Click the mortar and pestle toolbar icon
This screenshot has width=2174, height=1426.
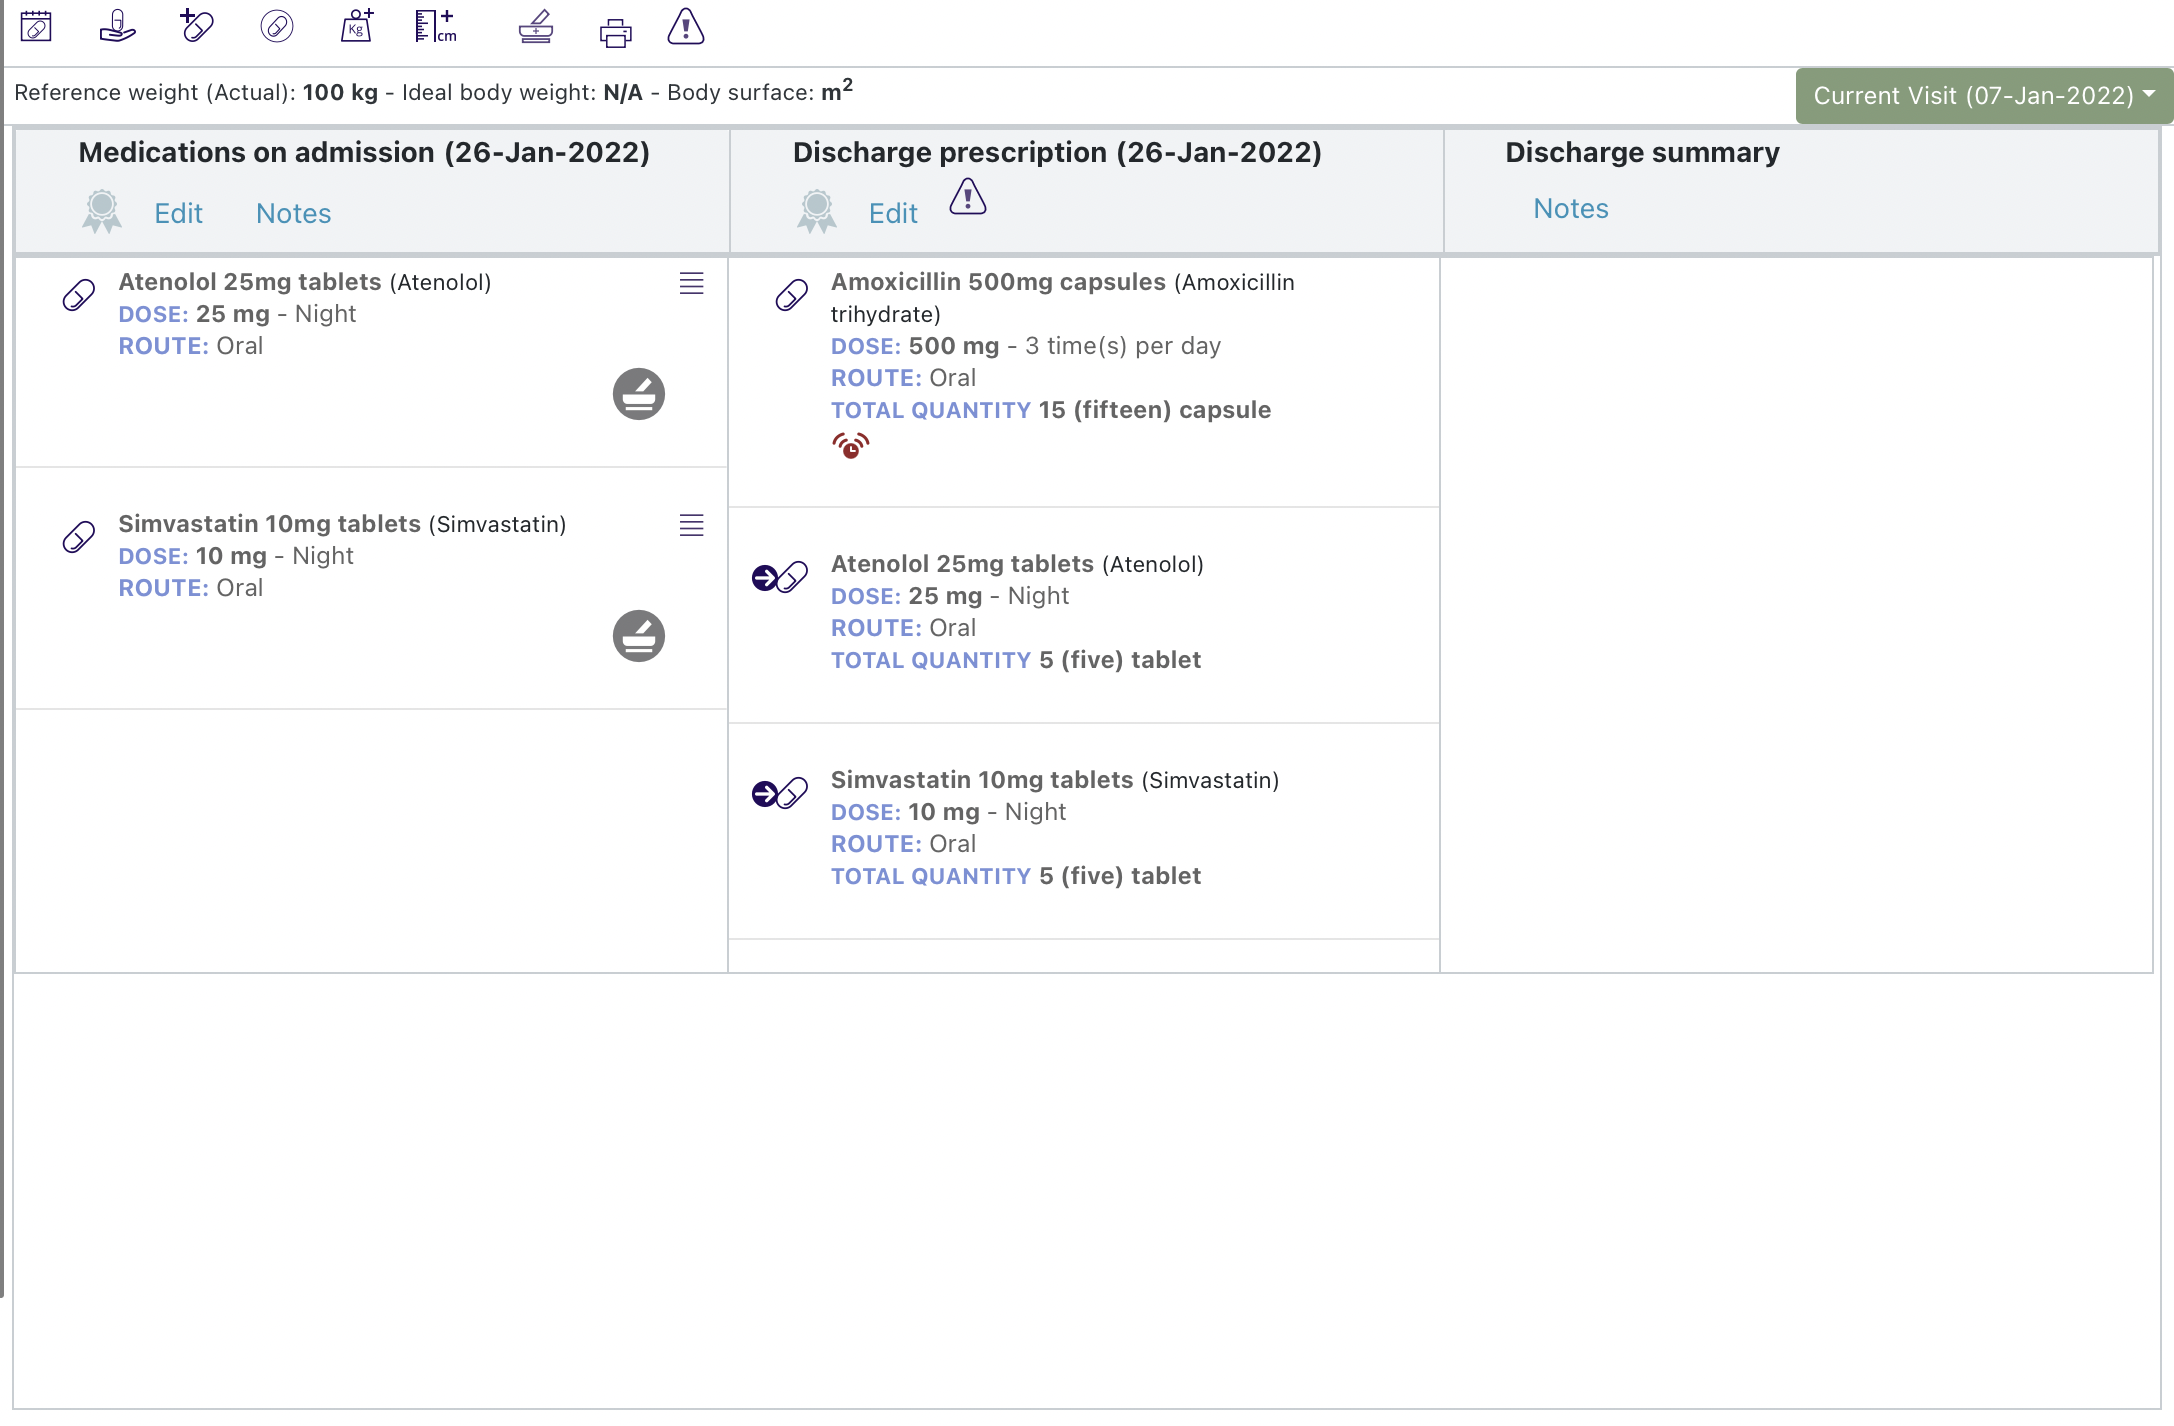tap(536, 27)
